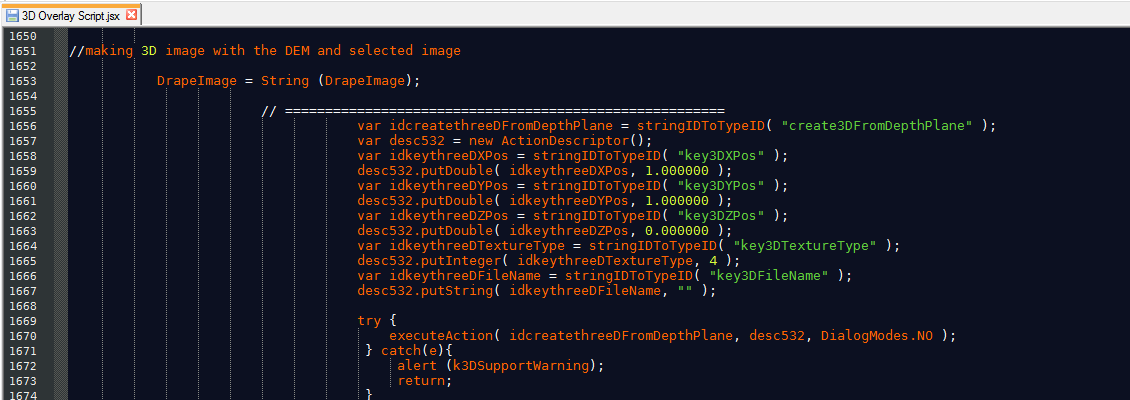Click line number 1651 in the gutter
Image resolution: width=1130 pixels, height=400 pixels.
pyautogui.click(x=21, y=51)
